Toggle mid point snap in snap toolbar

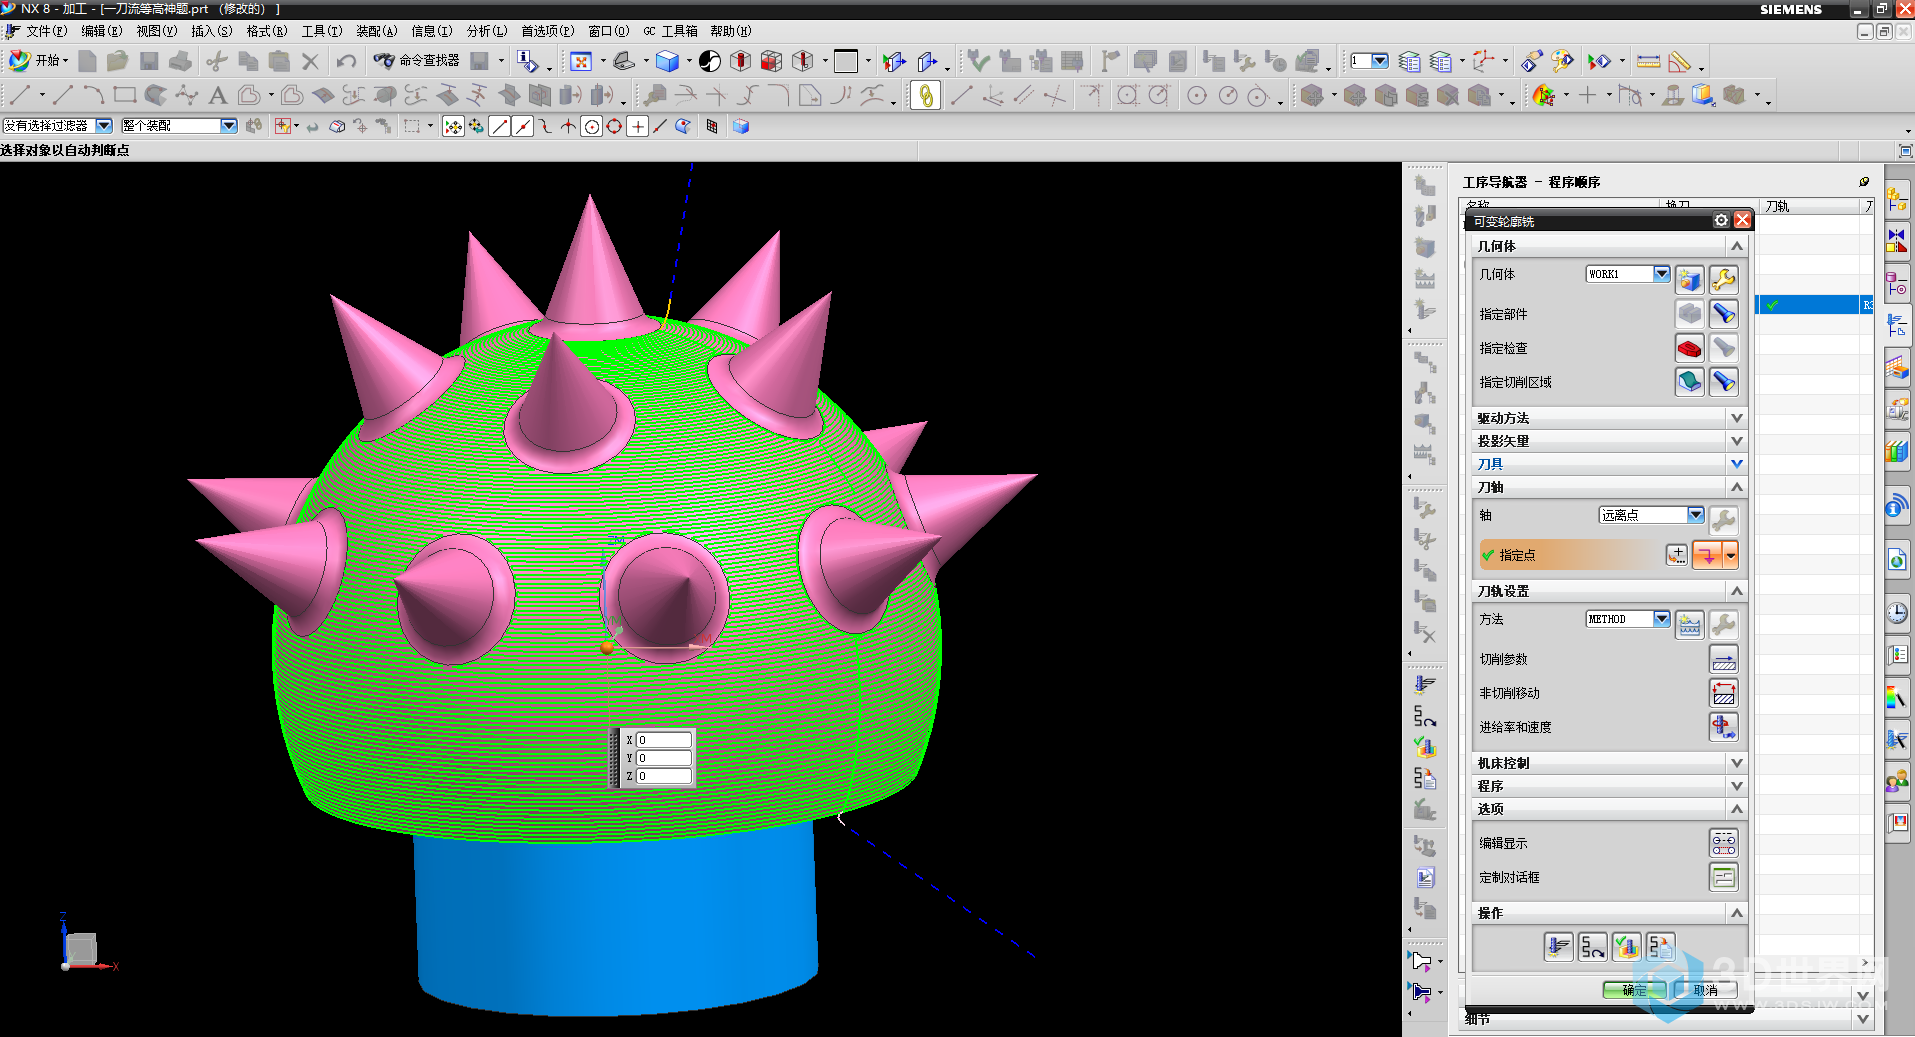coord(523,126)
